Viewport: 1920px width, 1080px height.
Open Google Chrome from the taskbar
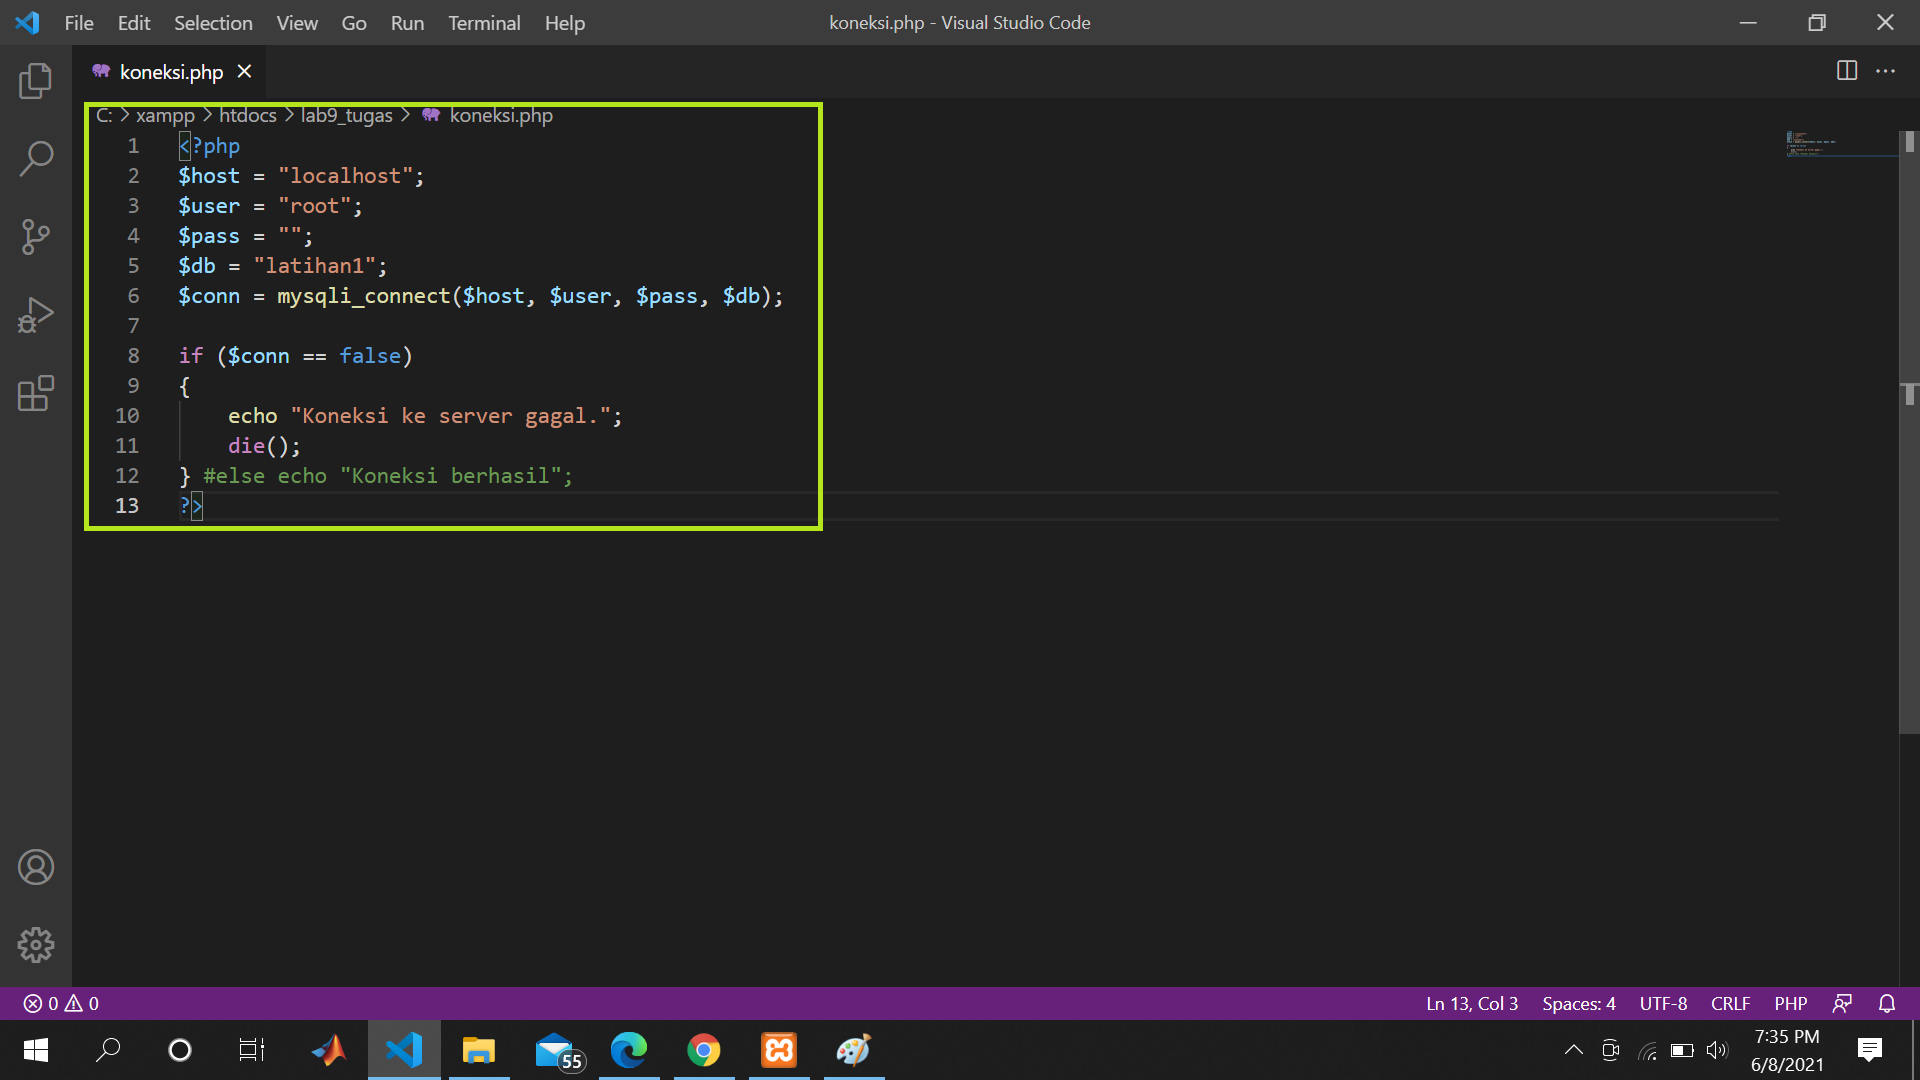click(704, 1050)
